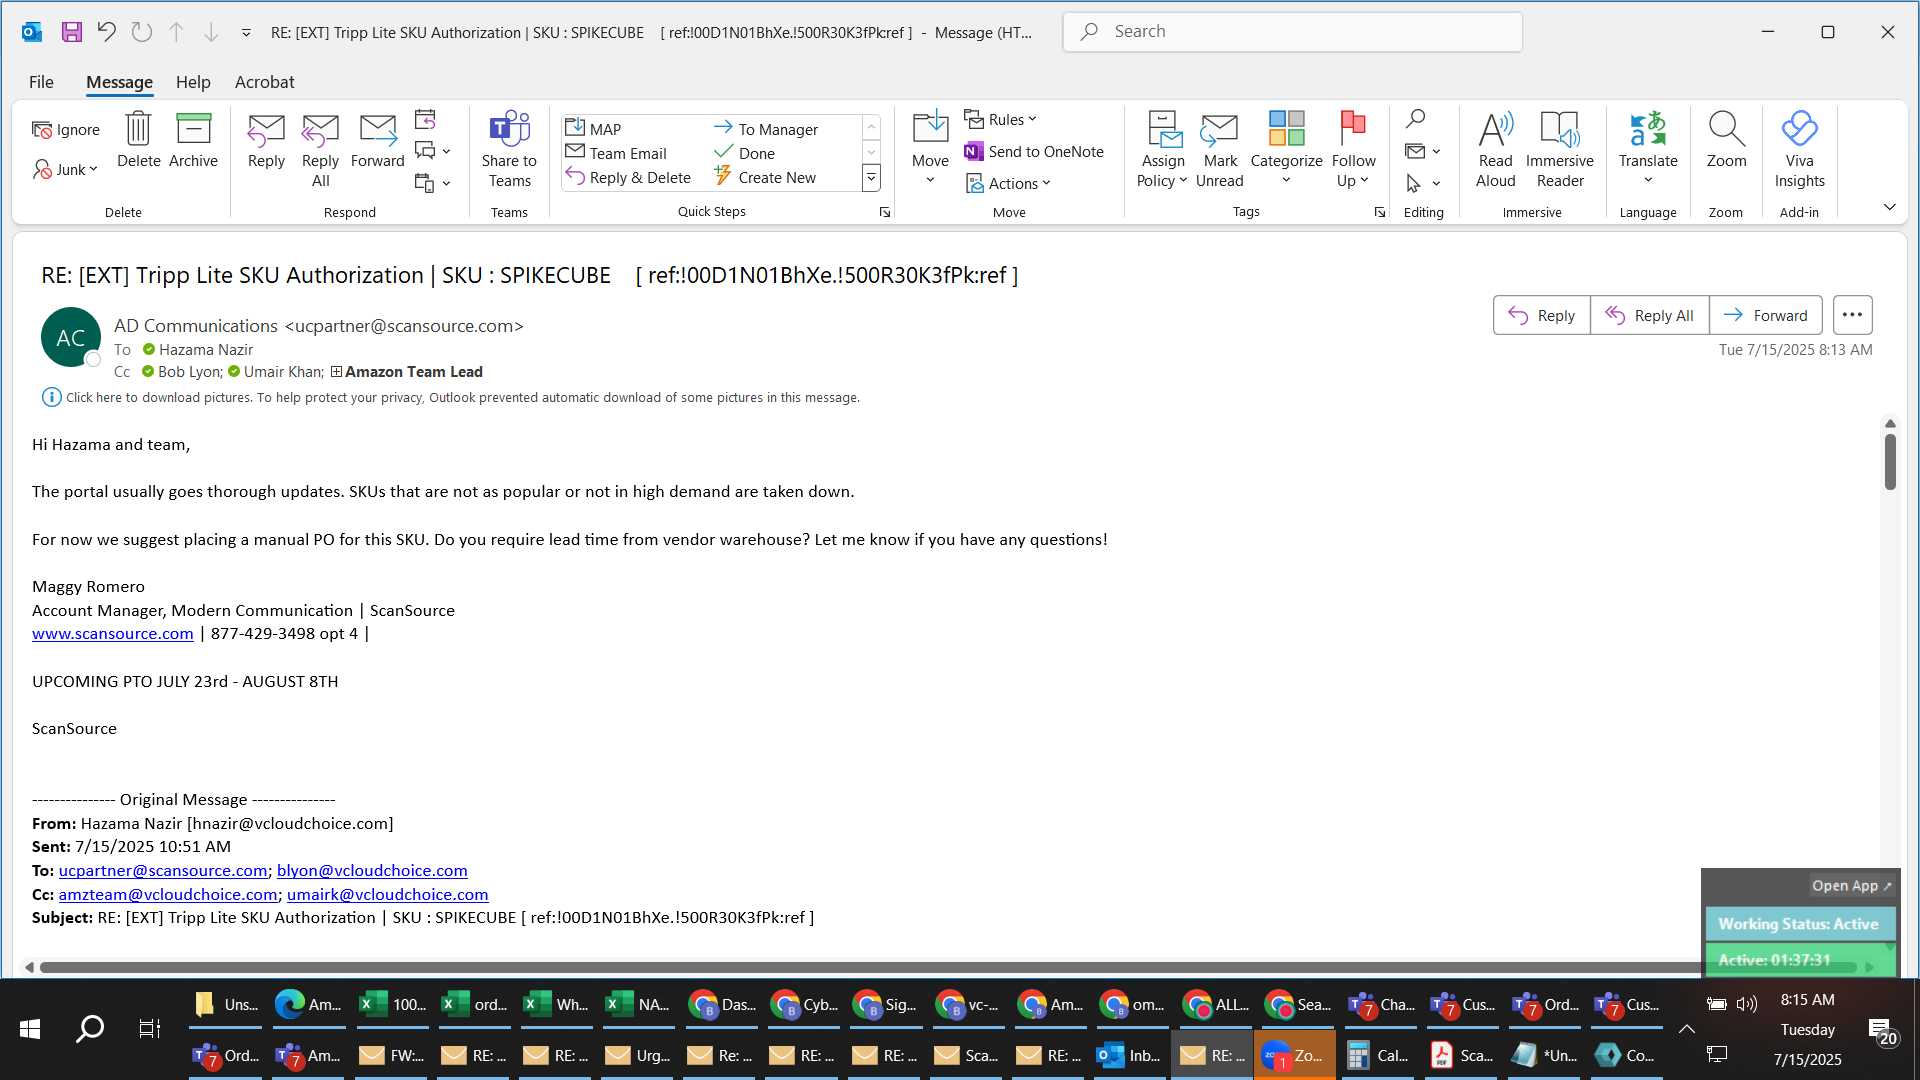Open Viva Insights add-in
This screenshot has width=1920, height=1080.
[1799, 150]
